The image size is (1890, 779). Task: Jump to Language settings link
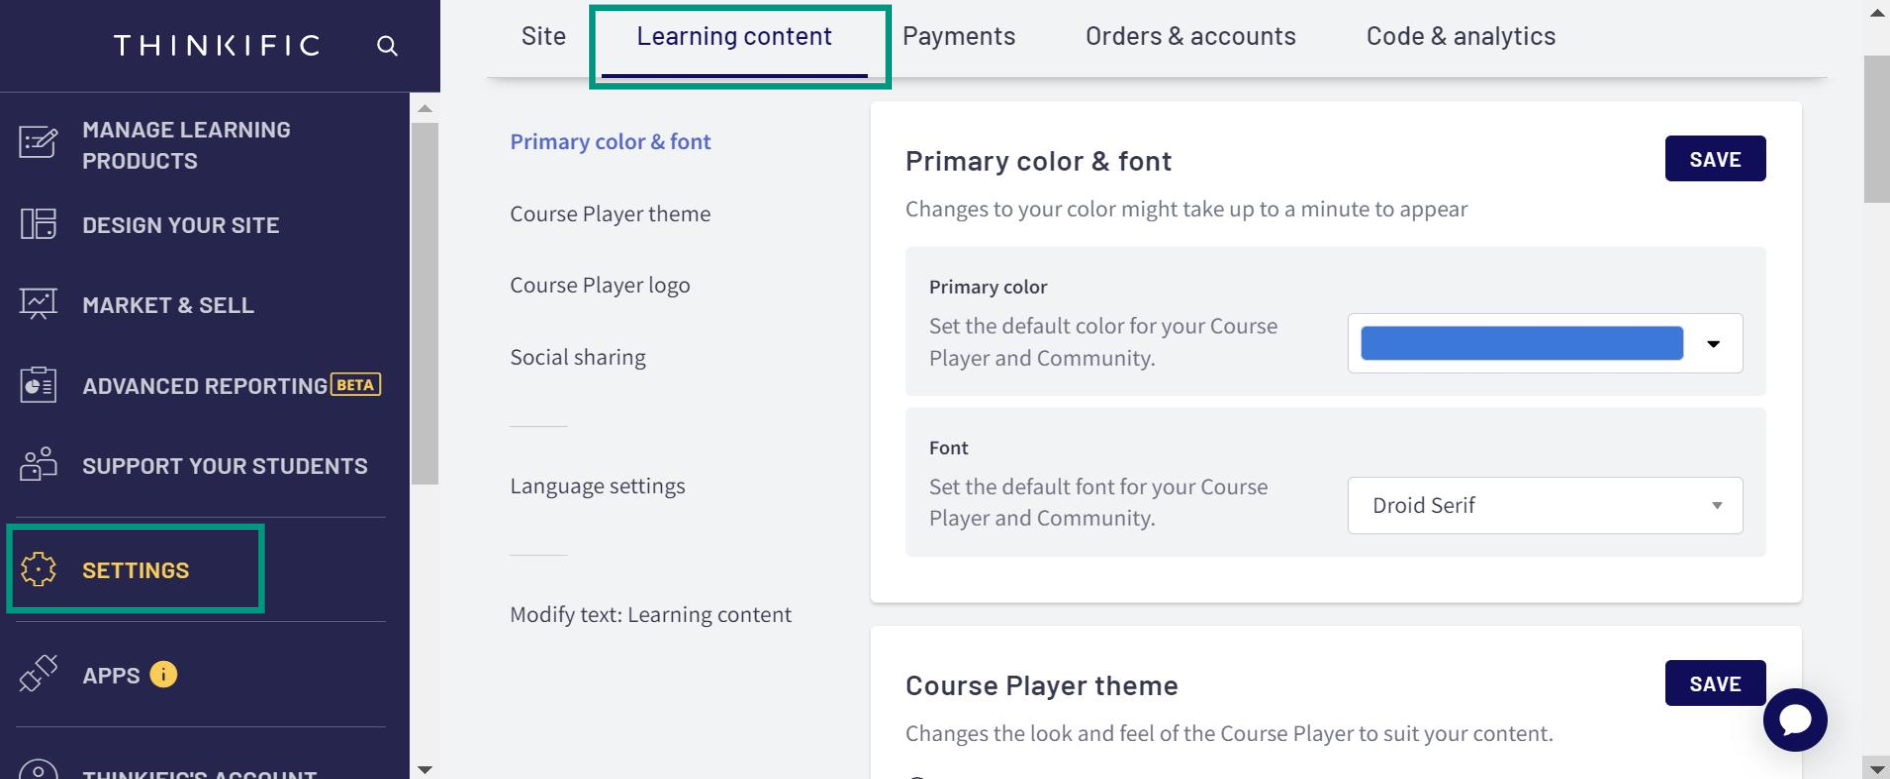[x=597, y=486]
